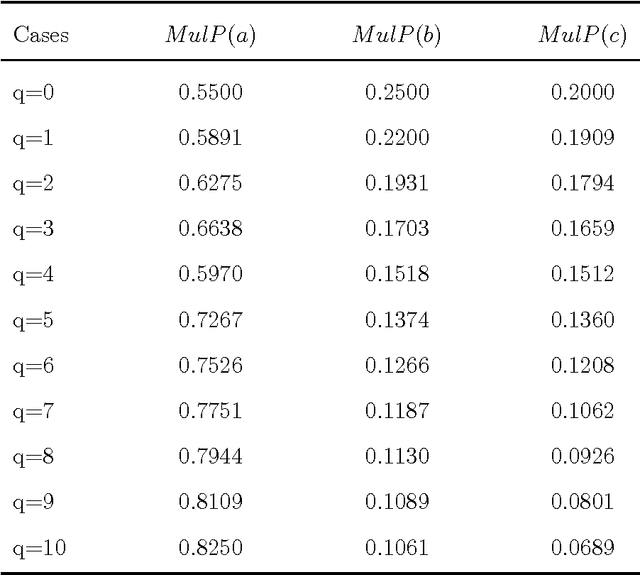This screenshot has height=575, width=640.
Task: Select the 0.1208 cell for q=6
Action: point(582,365)
